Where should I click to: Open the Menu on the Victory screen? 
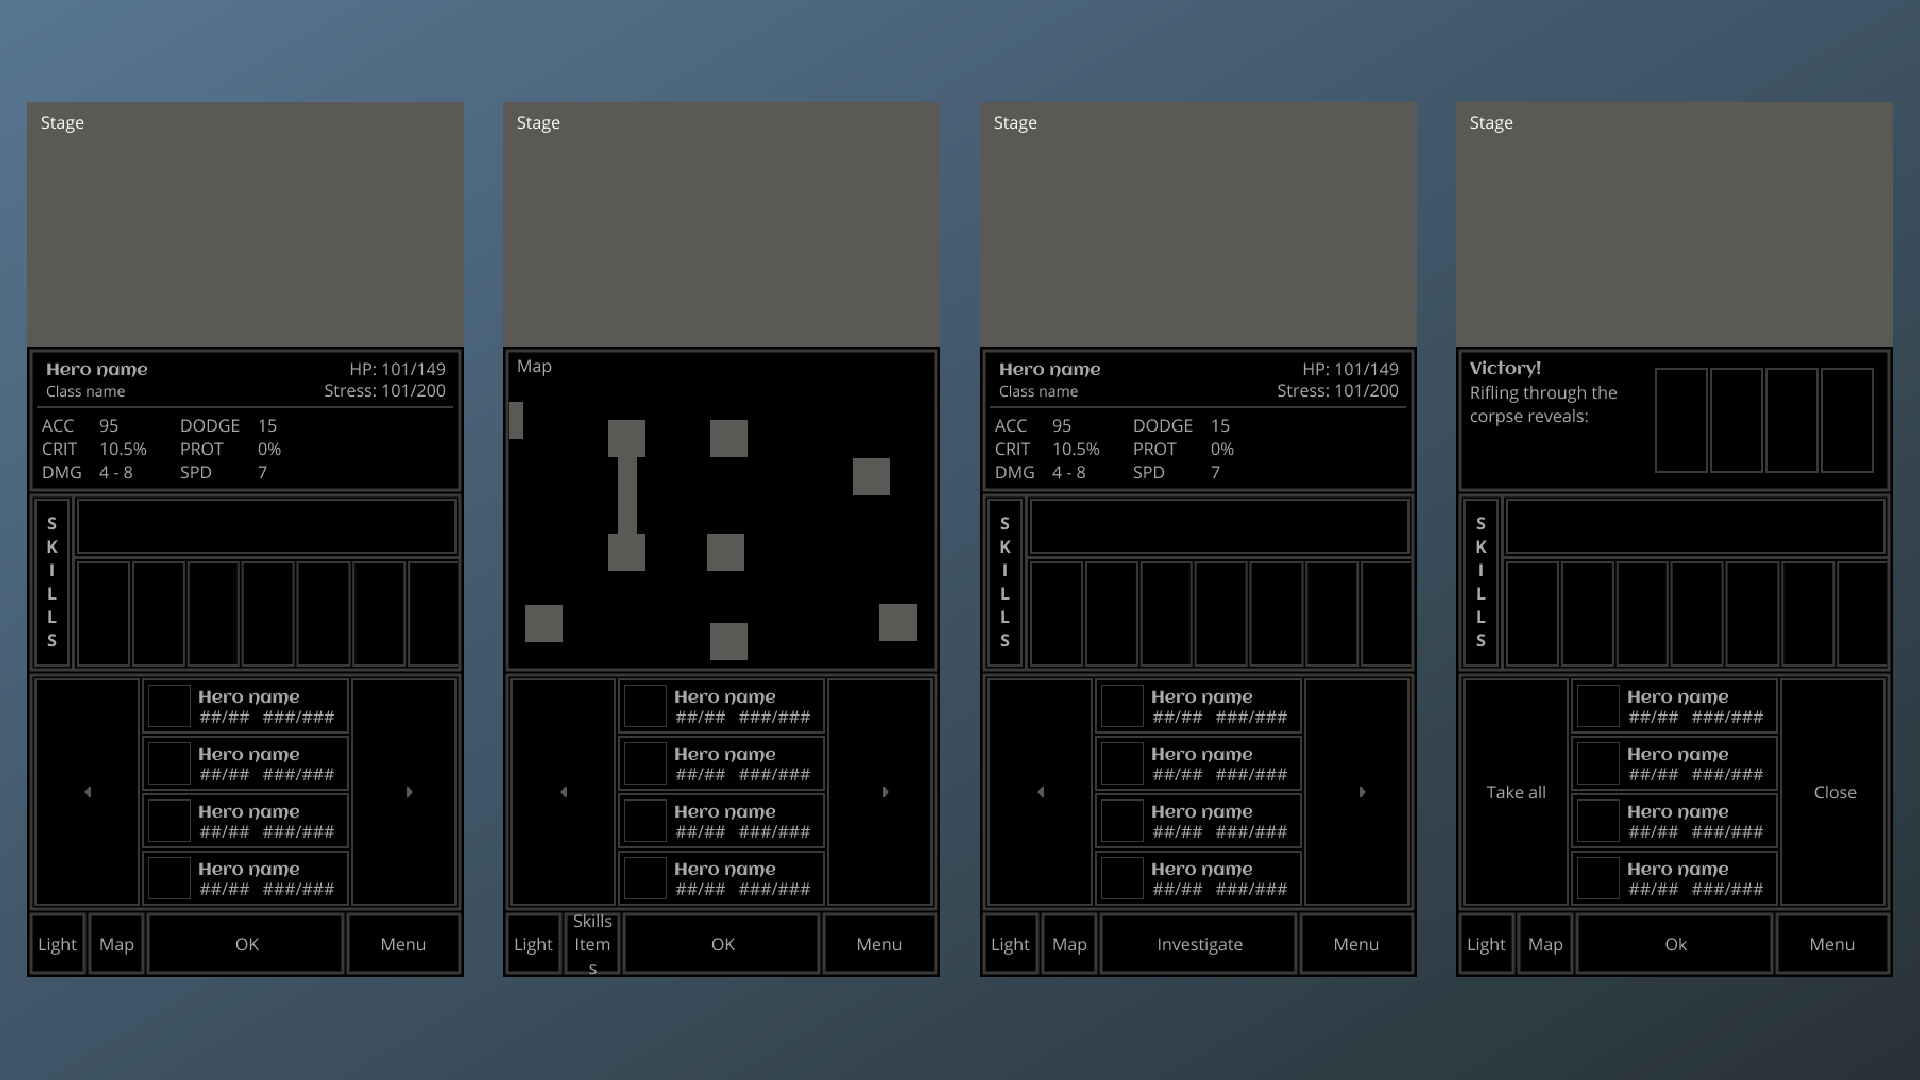[1832, 944]
